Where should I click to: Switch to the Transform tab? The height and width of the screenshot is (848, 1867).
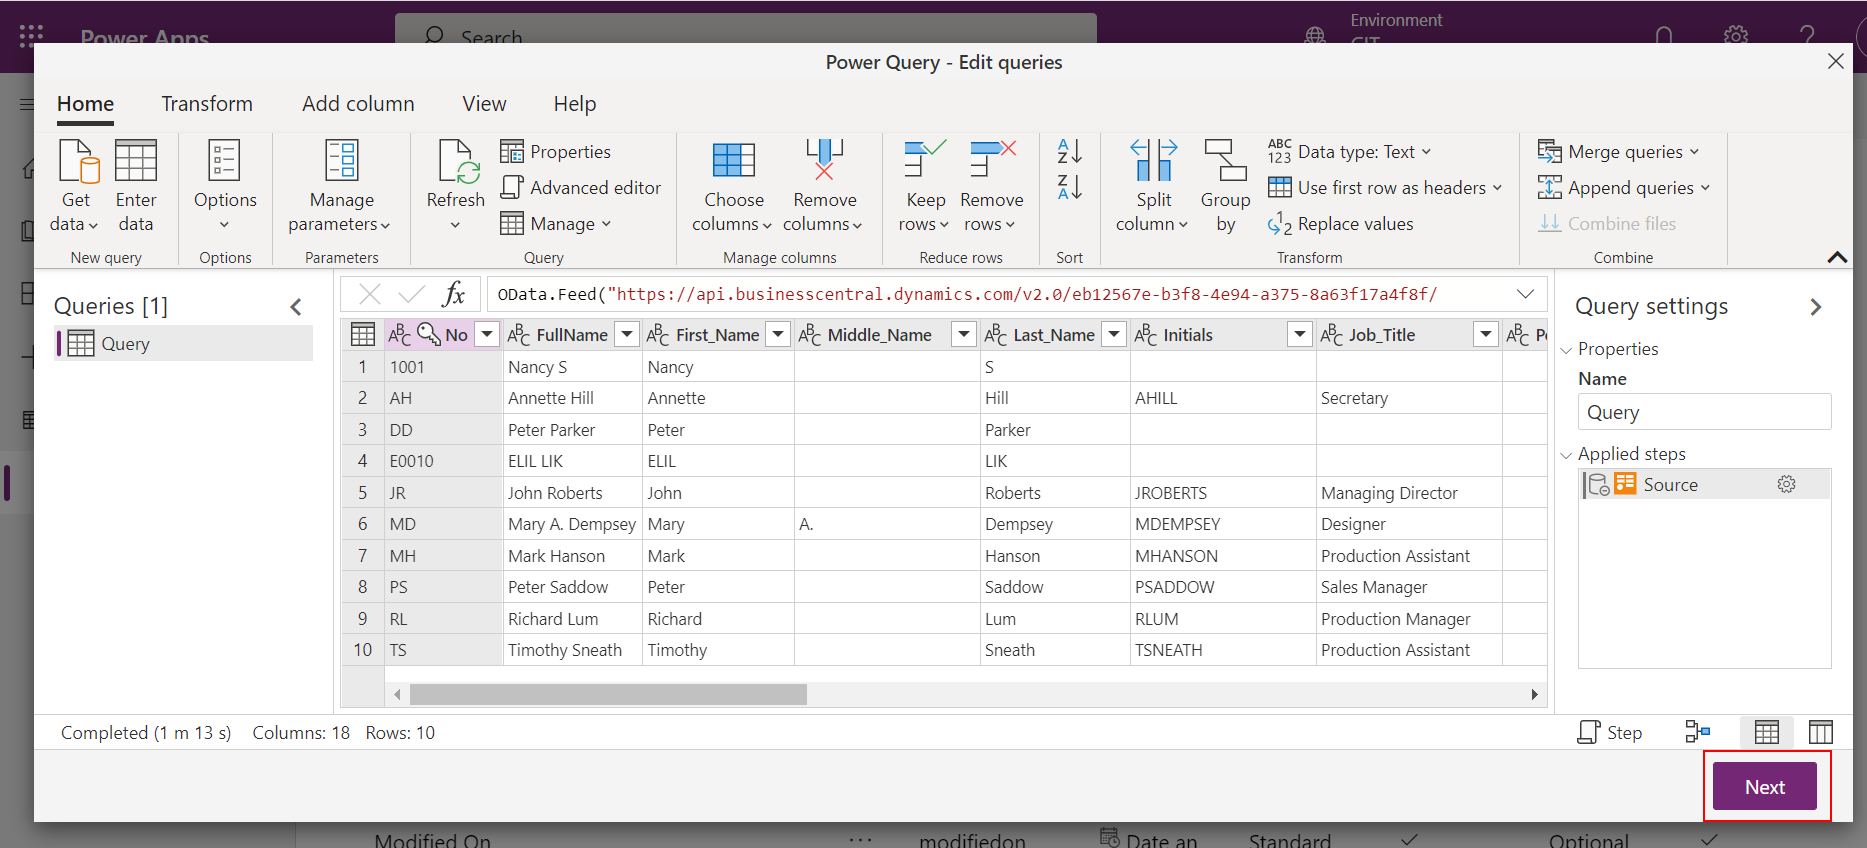click(207, 104)
